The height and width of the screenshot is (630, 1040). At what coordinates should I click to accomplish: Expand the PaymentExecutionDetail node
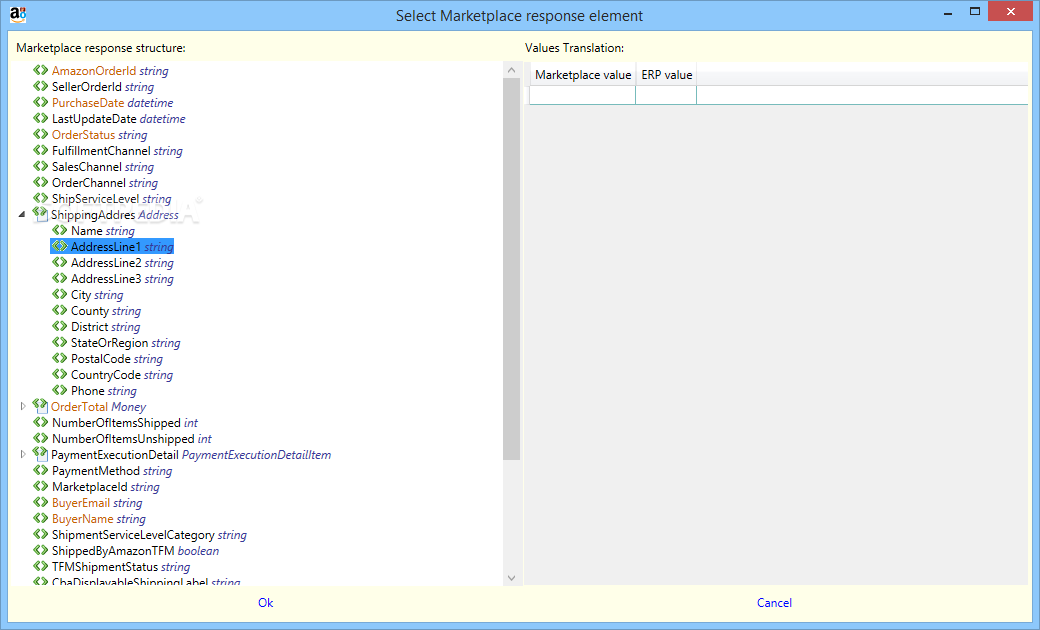tap(23, 454)
